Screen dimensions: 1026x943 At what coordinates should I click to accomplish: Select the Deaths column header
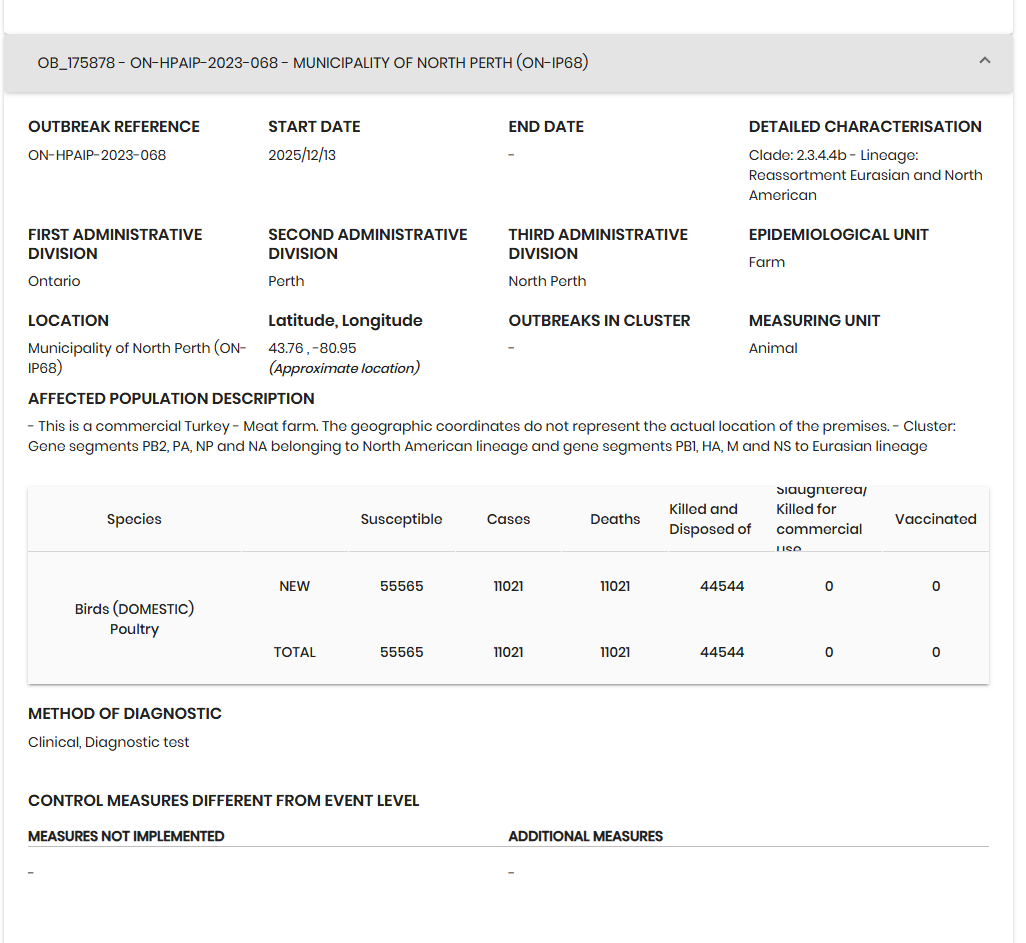(615, 519)
